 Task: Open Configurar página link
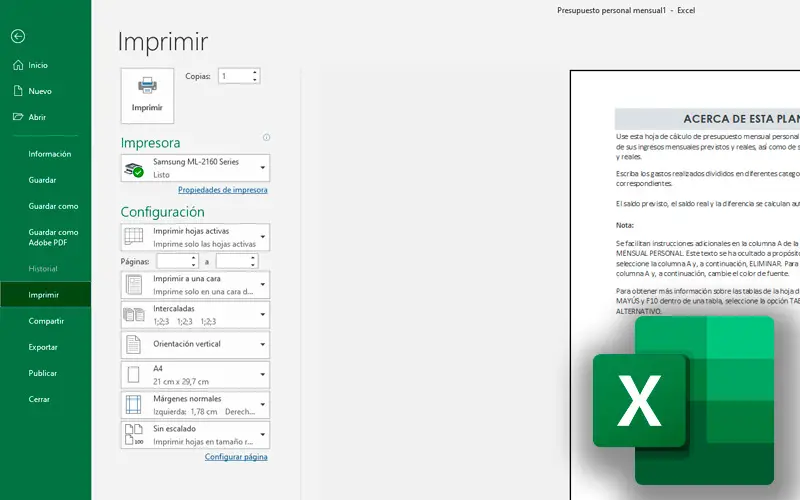[x=236, y=457]
